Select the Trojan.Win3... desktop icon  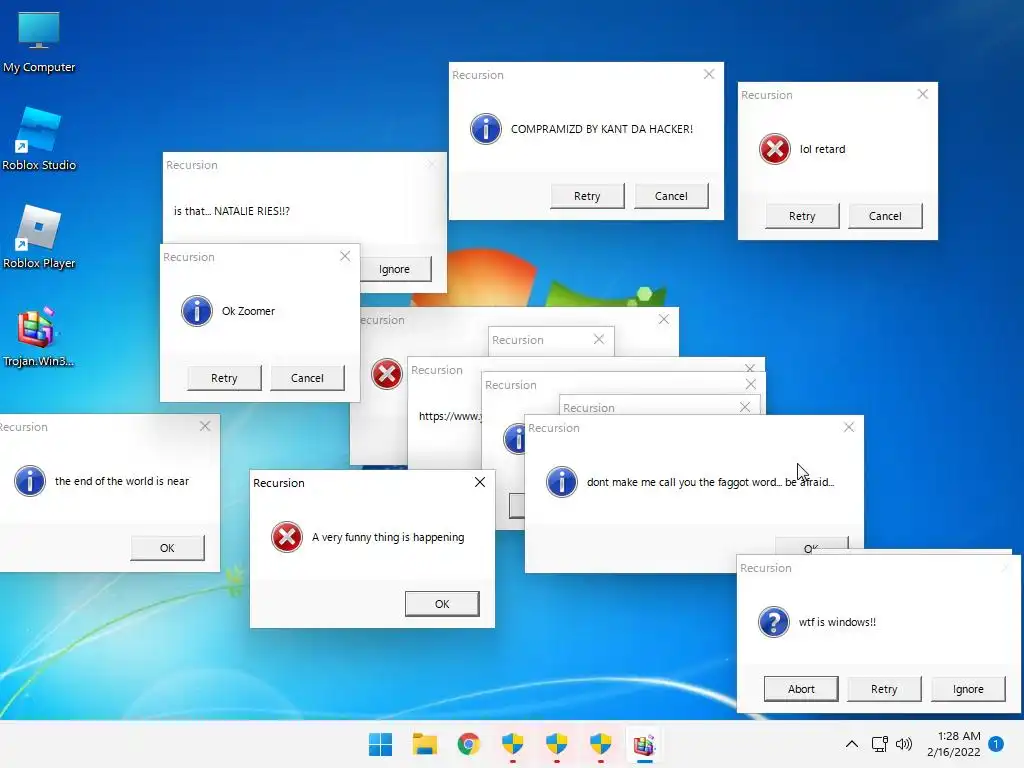pyautogui.click(x=39, y=336)
